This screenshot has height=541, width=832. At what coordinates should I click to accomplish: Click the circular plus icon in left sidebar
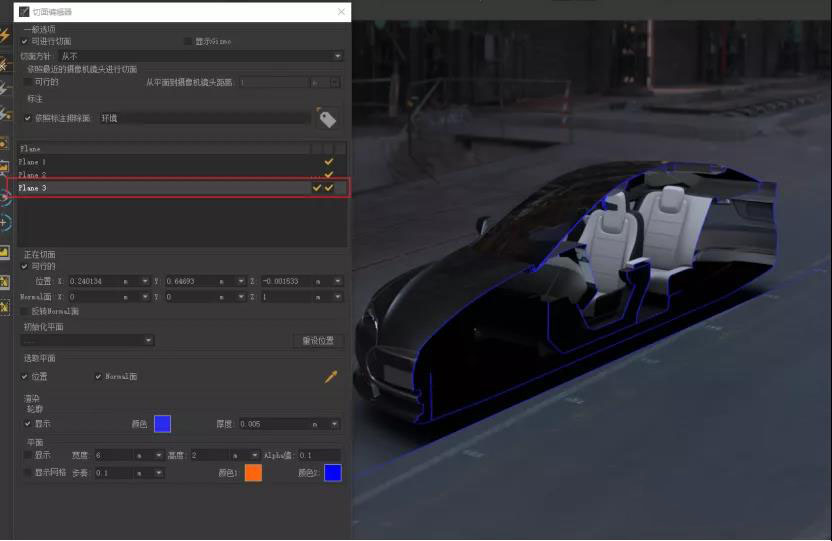pyautogui.click(x=6, y=223)
